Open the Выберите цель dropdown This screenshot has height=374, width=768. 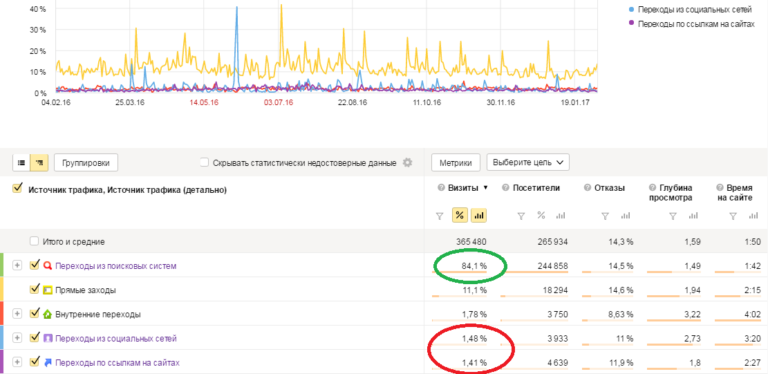click(528, 163)
